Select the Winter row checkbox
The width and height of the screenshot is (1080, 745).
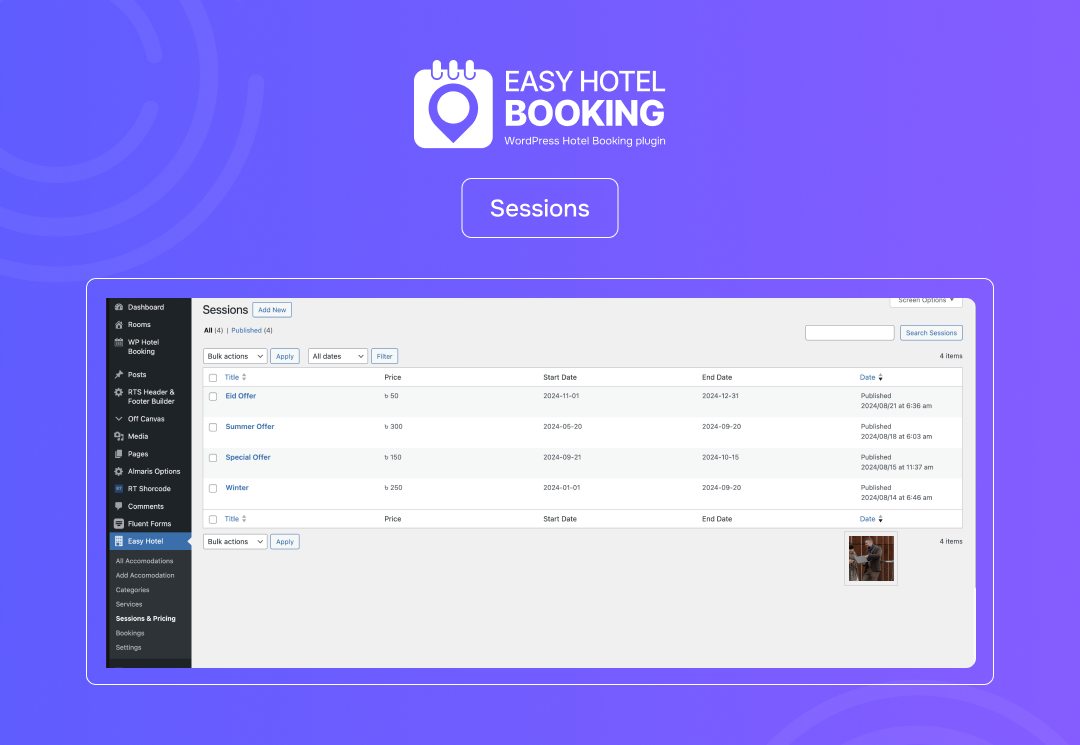tap(213, 488)
